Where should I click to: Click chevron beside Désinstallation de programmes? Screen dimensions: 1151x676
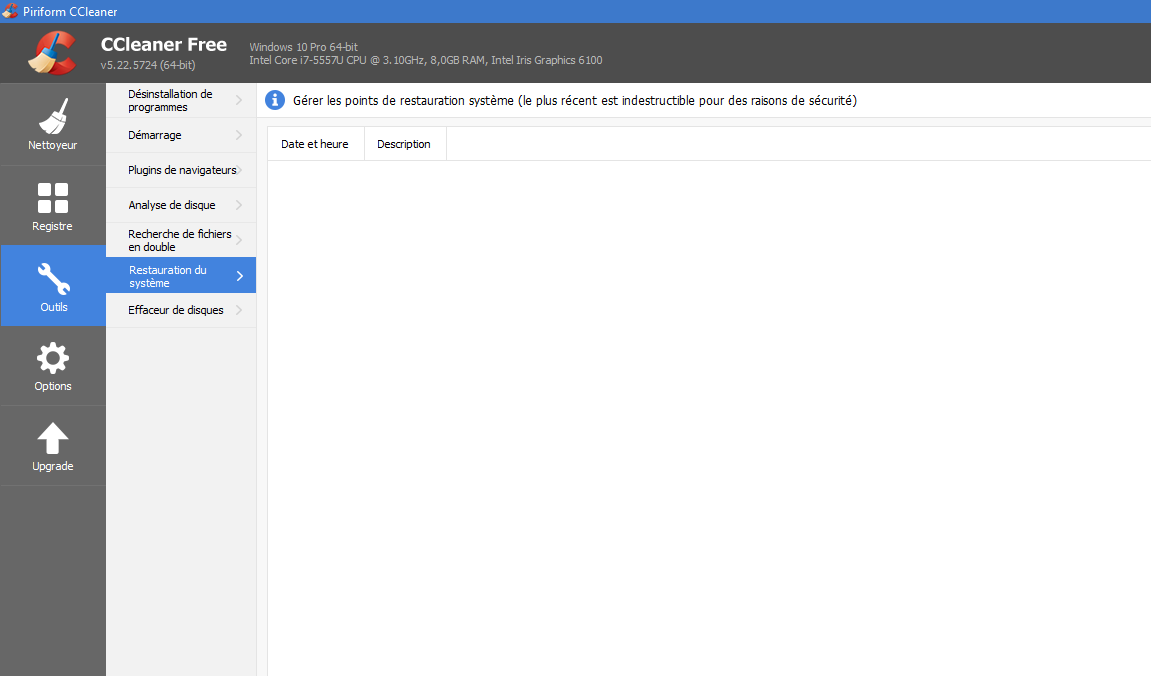[239, 100]
